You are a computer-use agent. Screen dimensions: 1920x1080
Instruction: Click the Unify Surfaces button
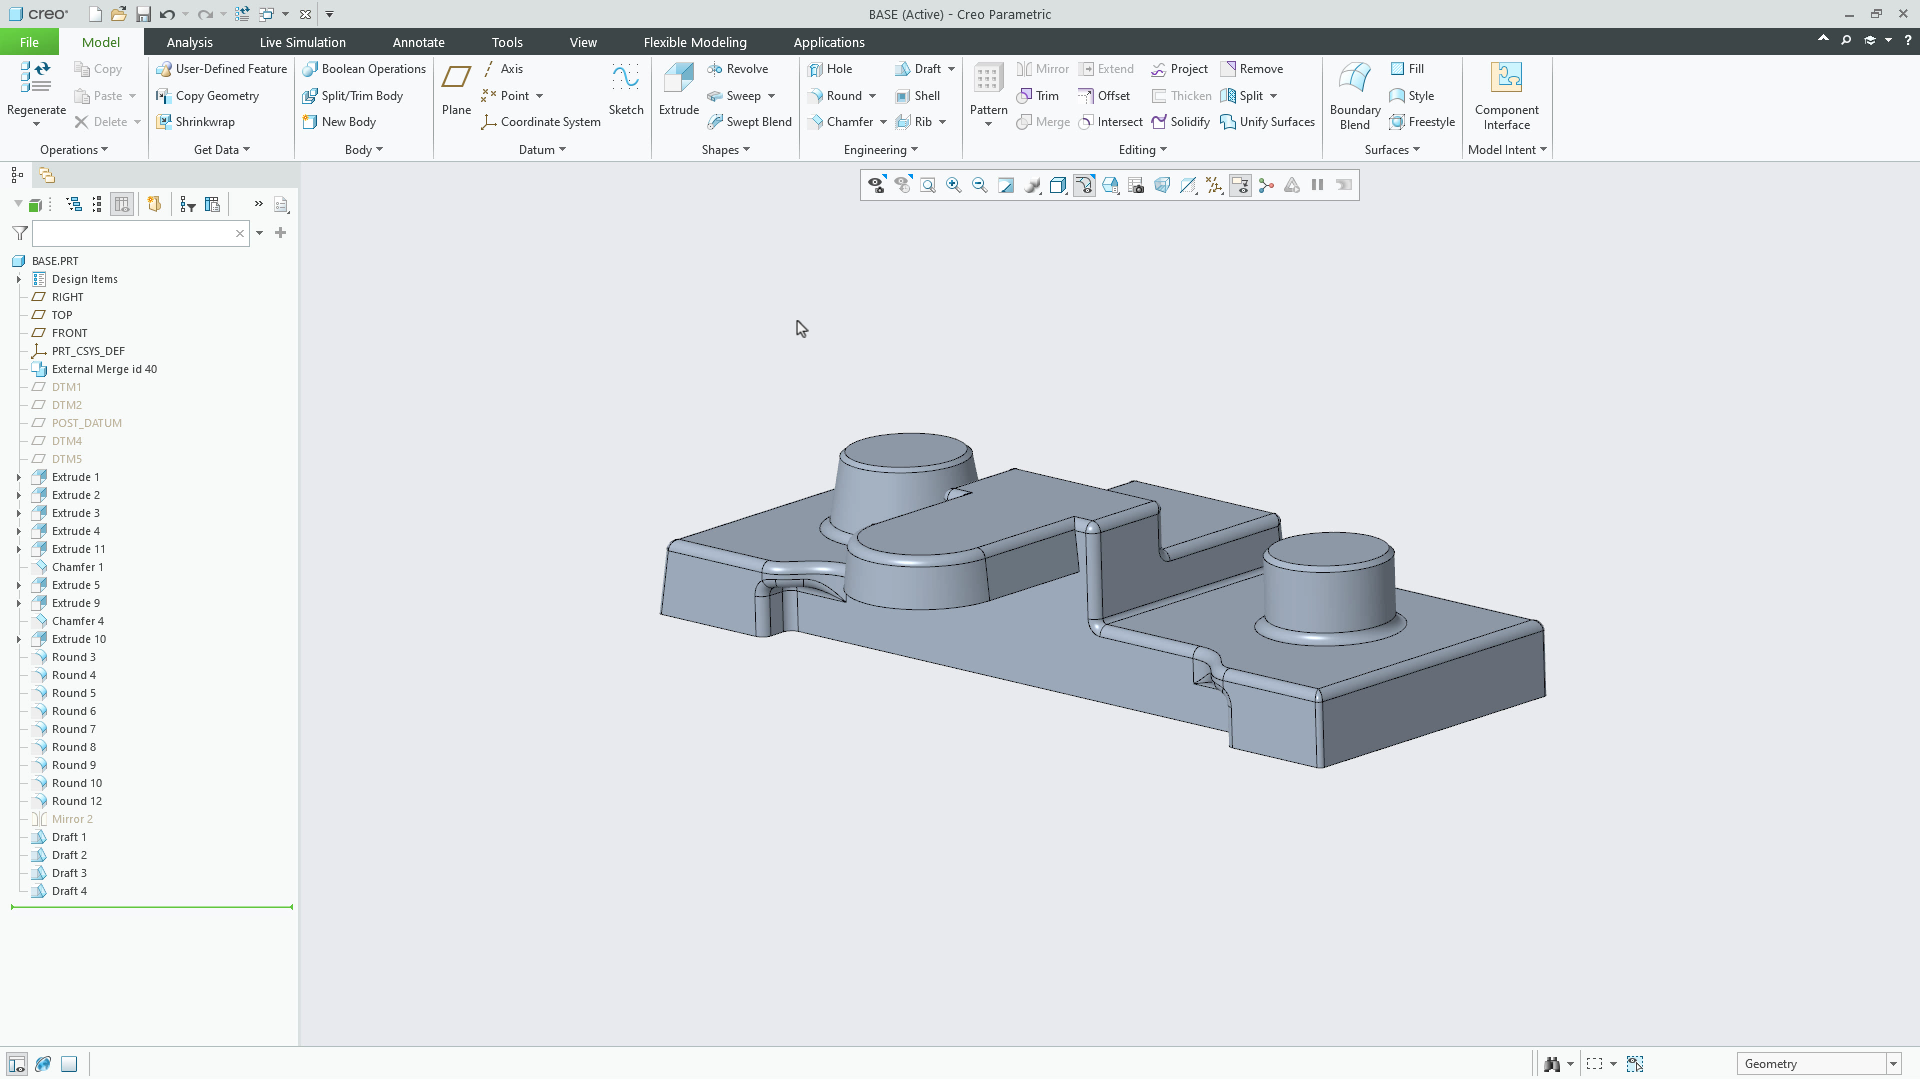pos(1267,122)
